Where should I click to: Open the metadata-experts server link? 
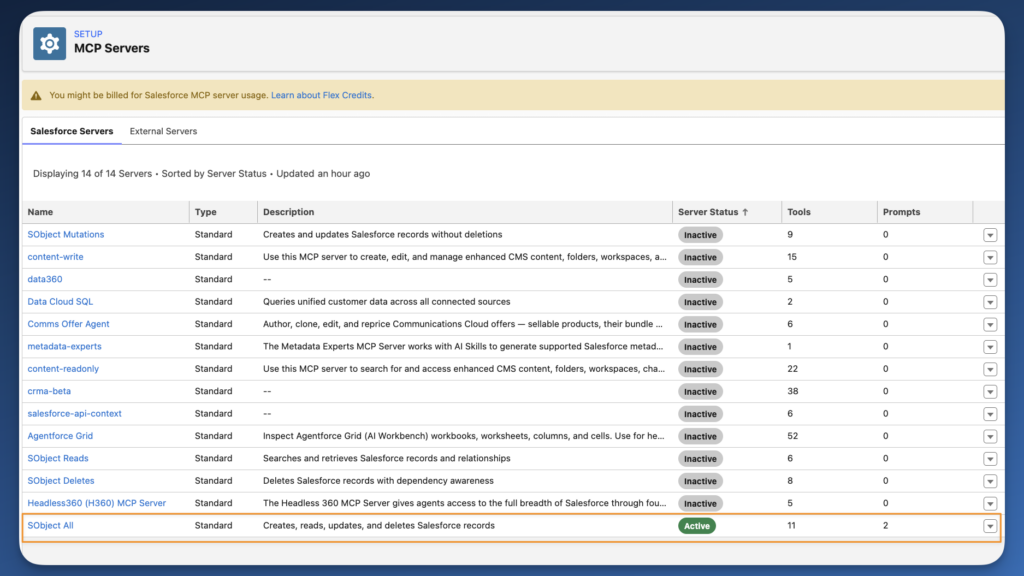point(65,346)
